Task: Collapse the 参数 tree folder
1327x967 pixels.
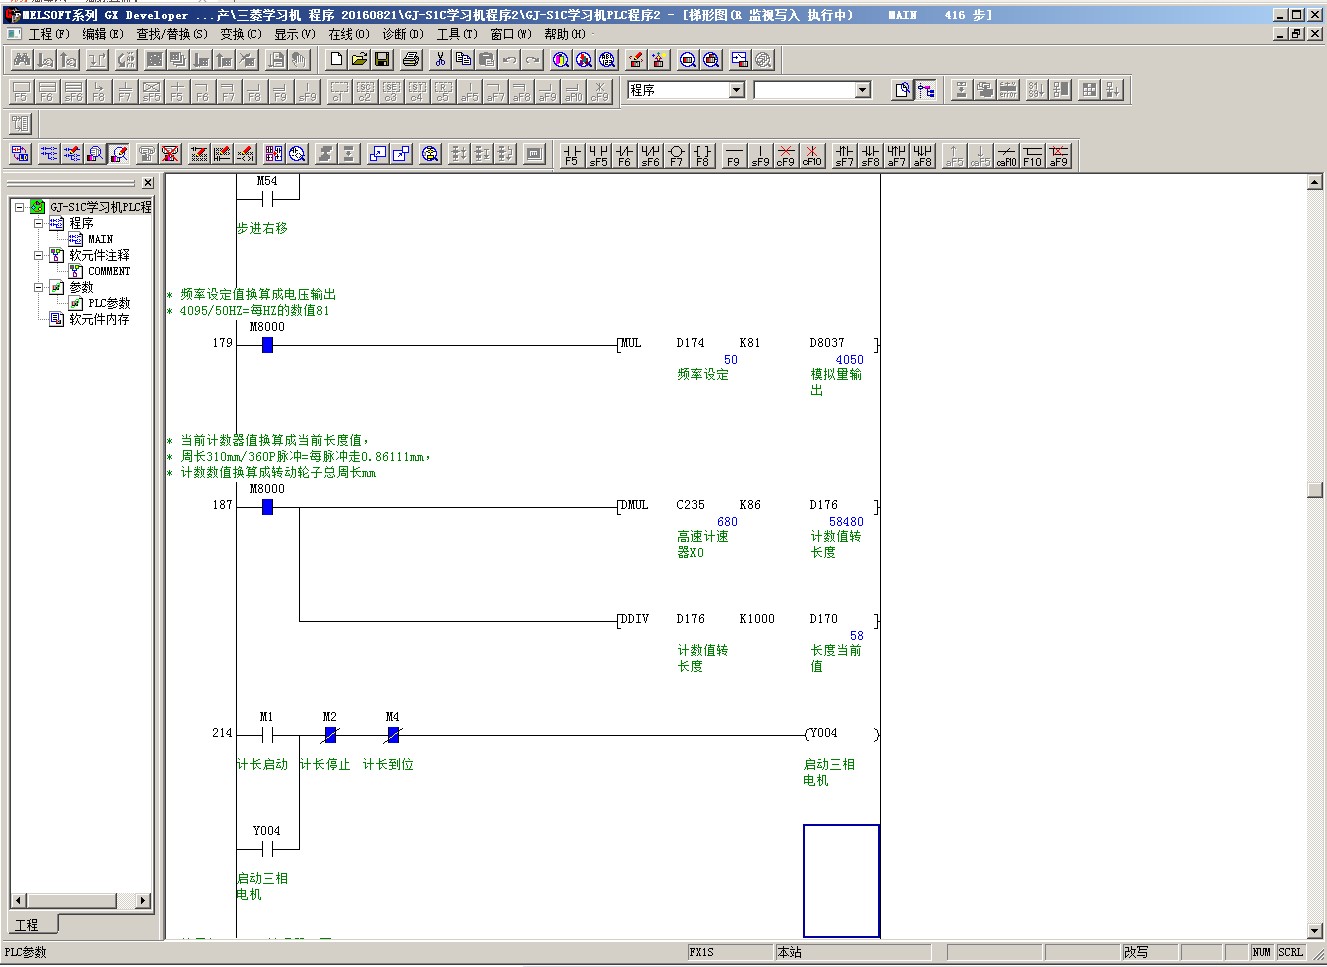Action: click(39, 287)
